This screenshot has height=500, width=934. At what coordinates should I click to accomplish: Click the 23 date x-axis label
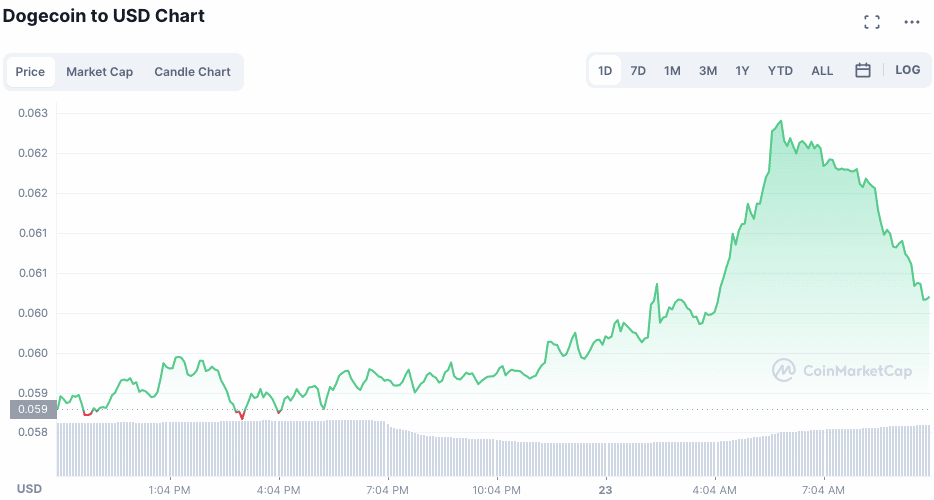pyautogui.click(x=605, y=490)
